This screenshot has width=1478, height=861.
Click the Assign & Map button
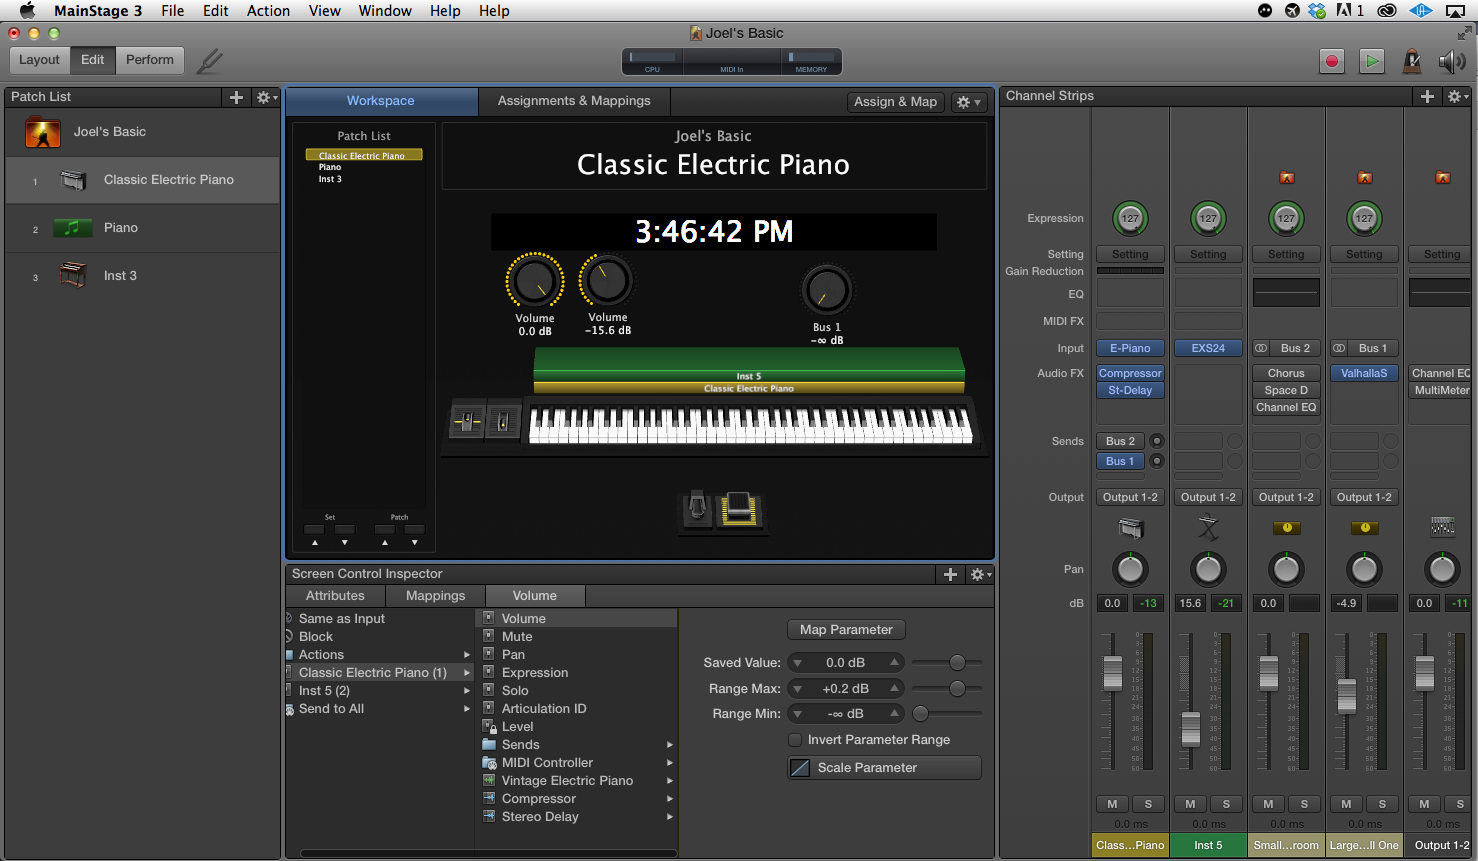pyautogui.click(x=895, y=102)
